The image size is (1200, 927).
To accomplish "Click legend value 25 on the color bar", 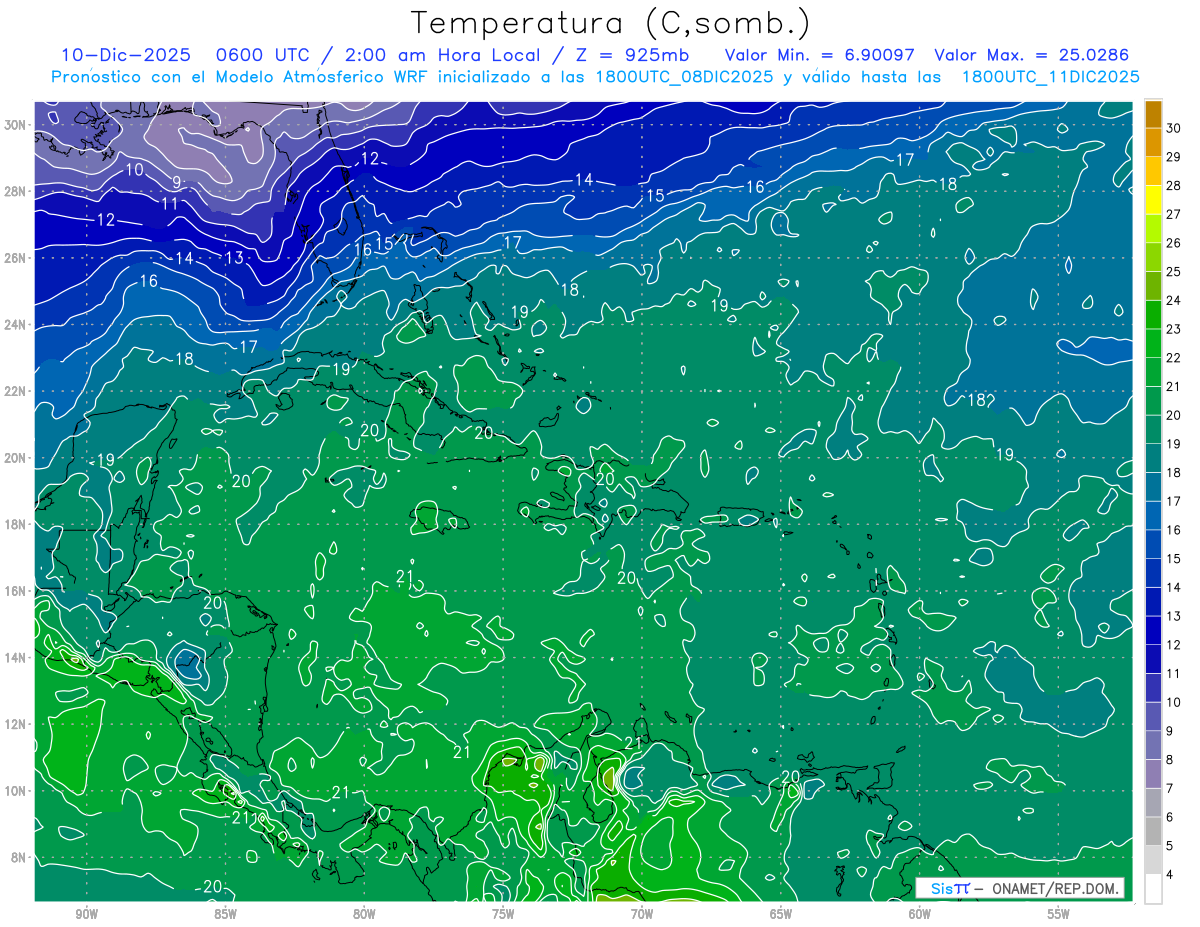I will 1174,271.
